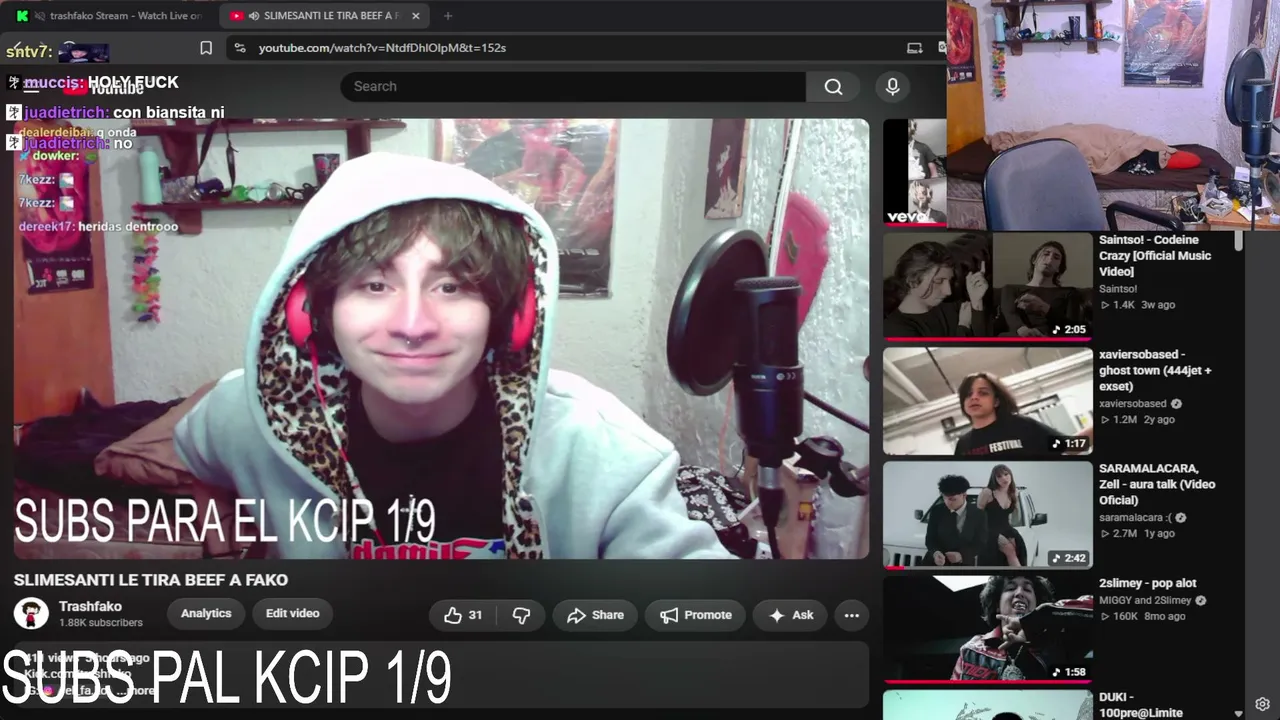Open the more actions three-dot menu
1280x720 pixels.
click(852, 615)
